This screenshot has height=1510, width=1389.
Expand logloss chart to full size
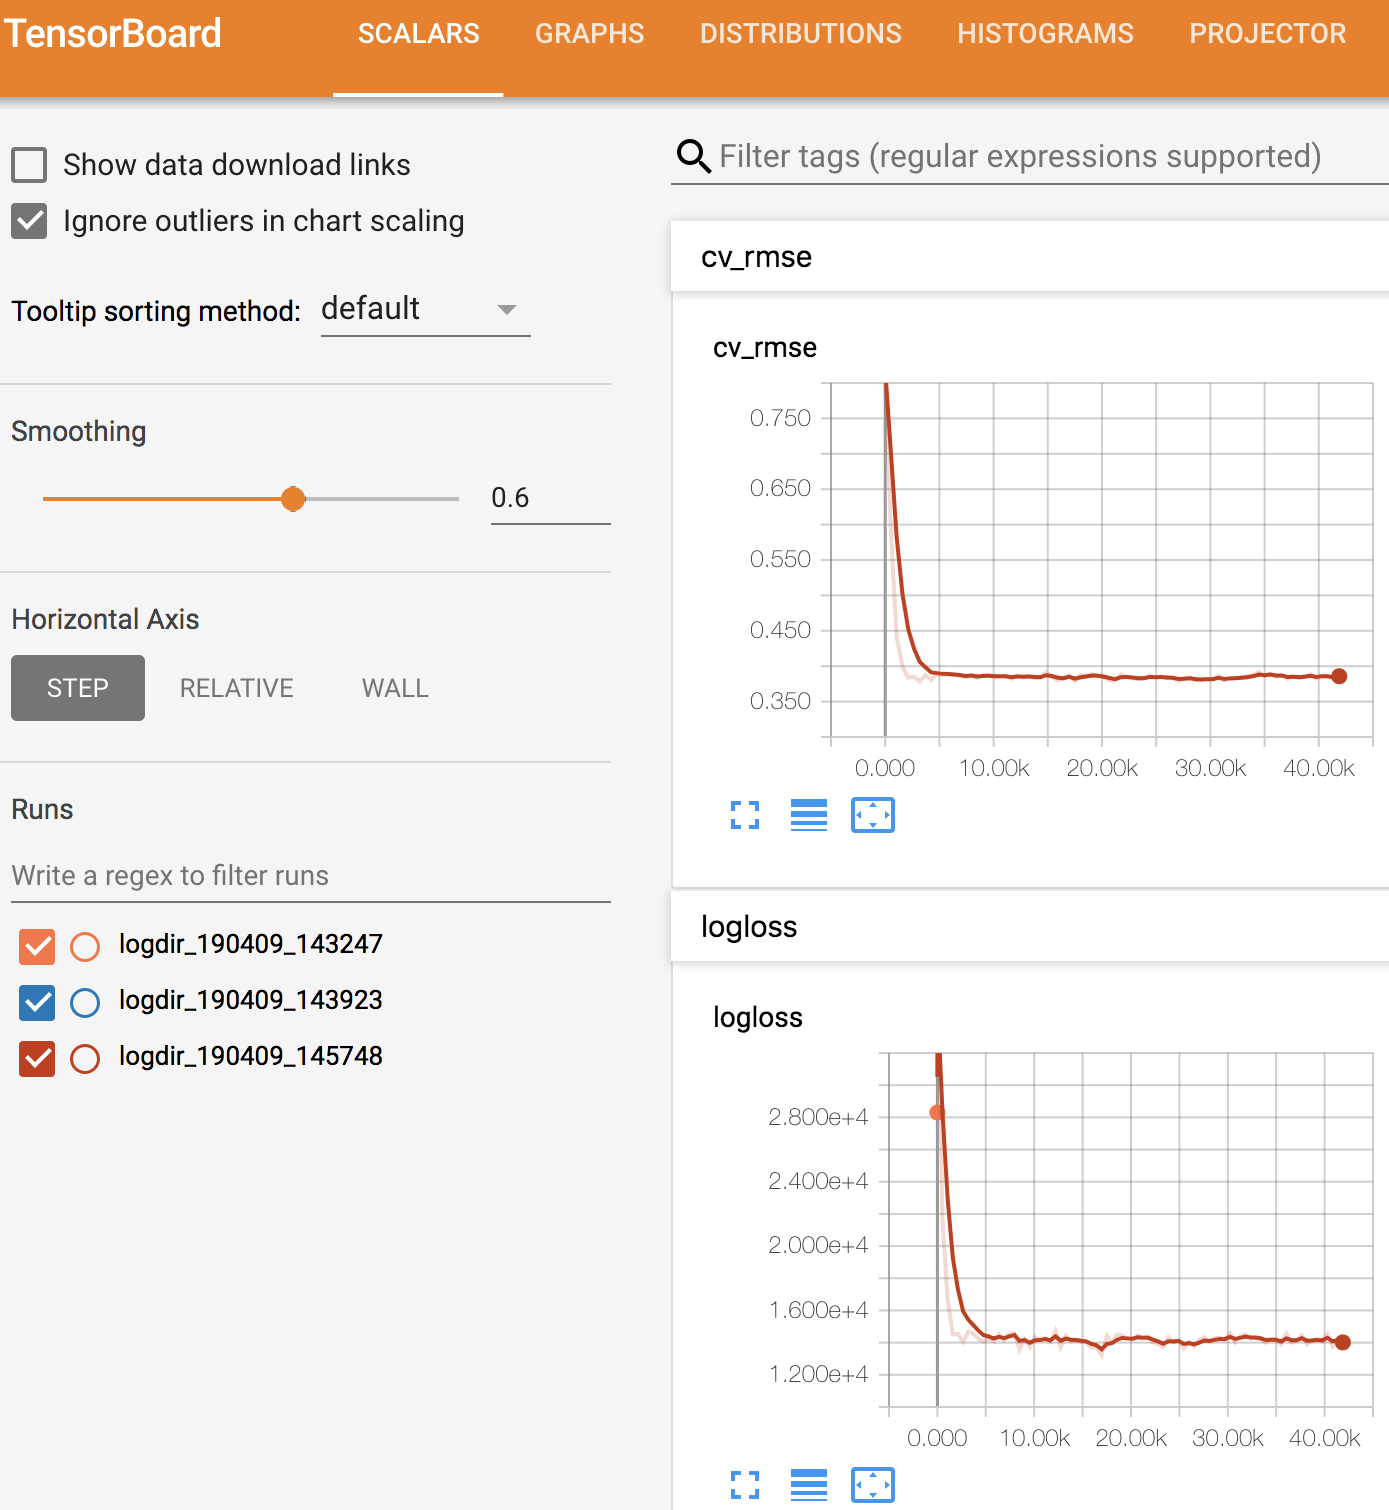coord(745,1485)
